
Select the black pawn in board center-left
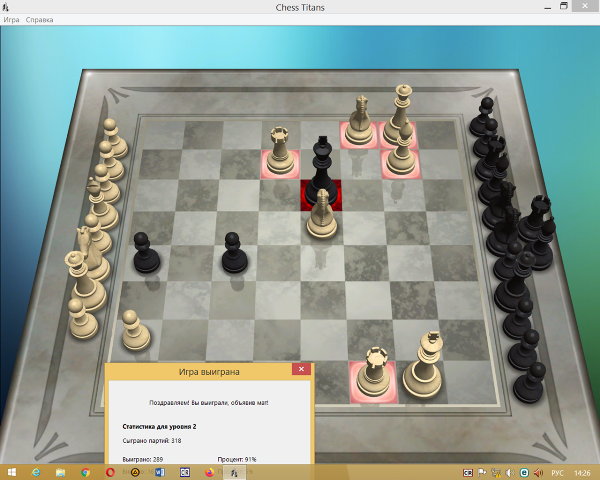[x=233, y=252]
